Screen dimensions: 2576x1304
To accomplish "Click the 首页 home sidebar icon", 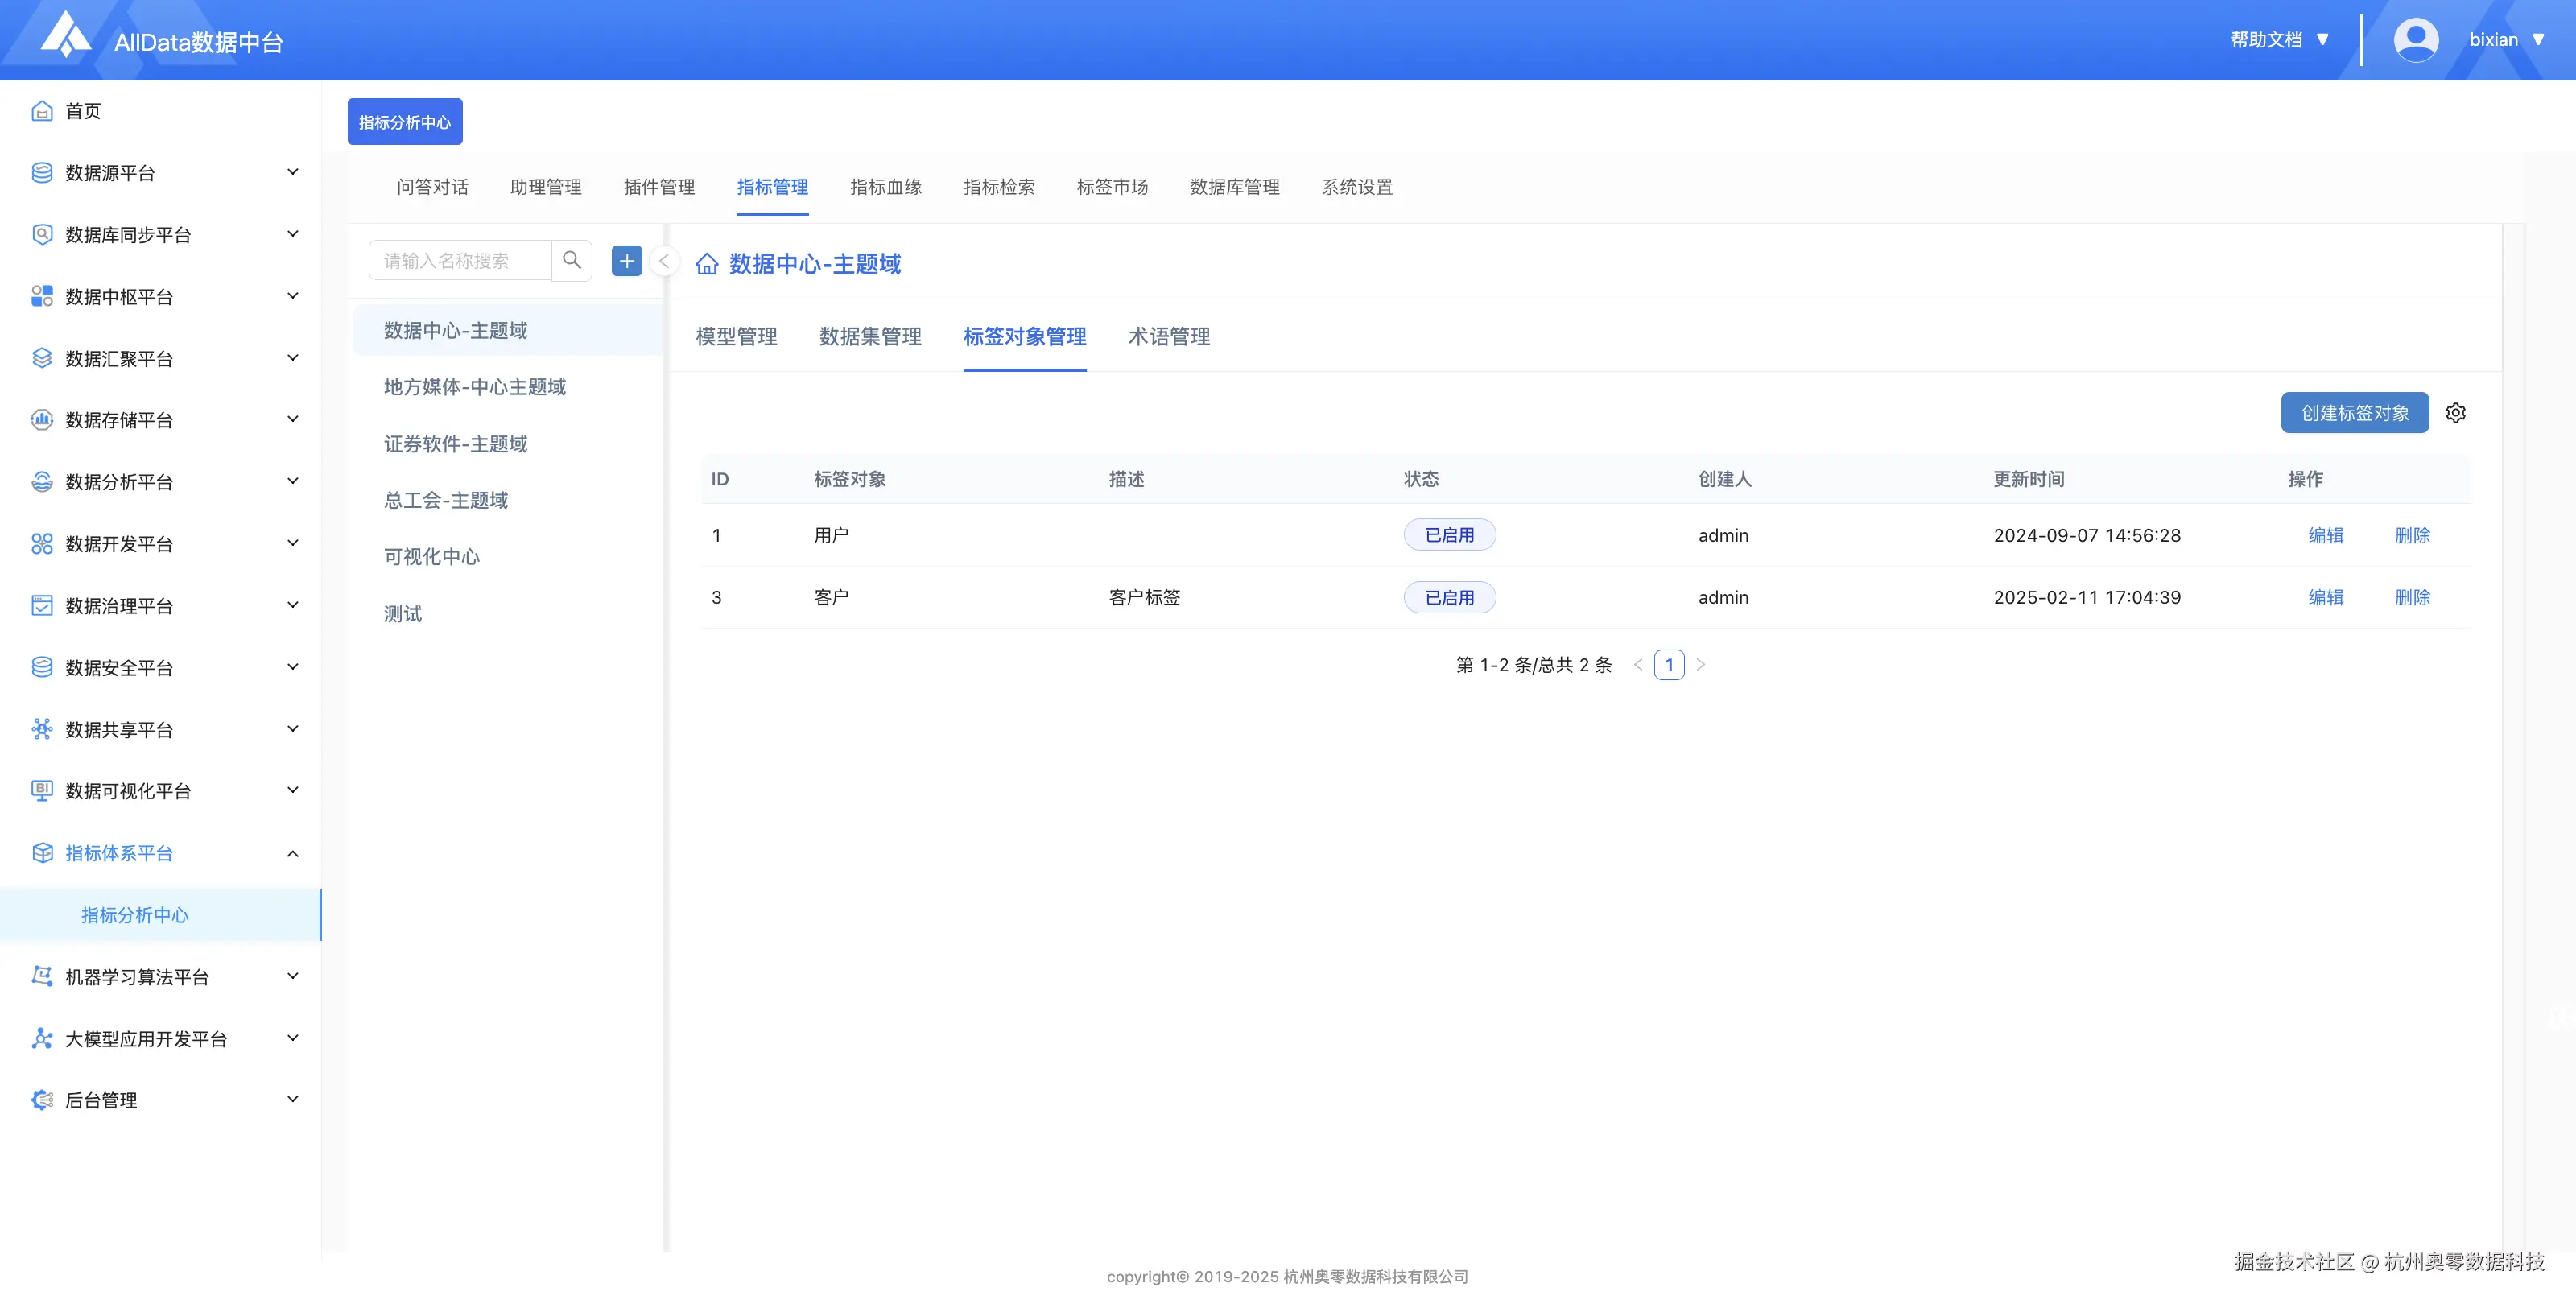I will [42, 111].
